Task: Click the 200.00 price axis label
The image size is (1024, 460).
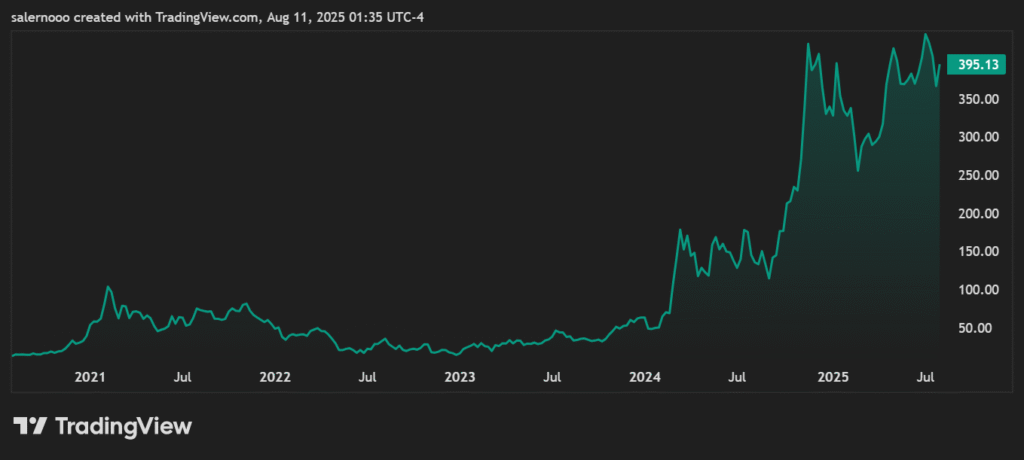Action: [975, 213]
